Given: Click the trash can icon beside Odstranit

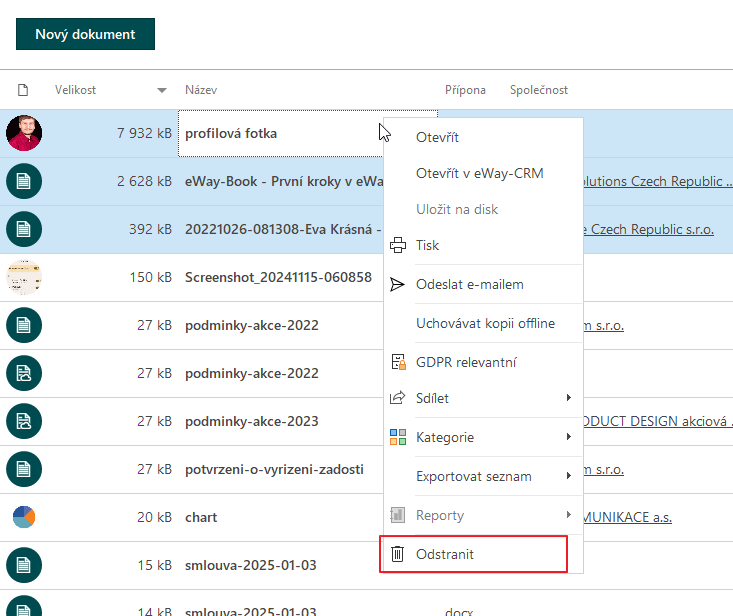Looking at the screenshot, I should tap(397, 554).
